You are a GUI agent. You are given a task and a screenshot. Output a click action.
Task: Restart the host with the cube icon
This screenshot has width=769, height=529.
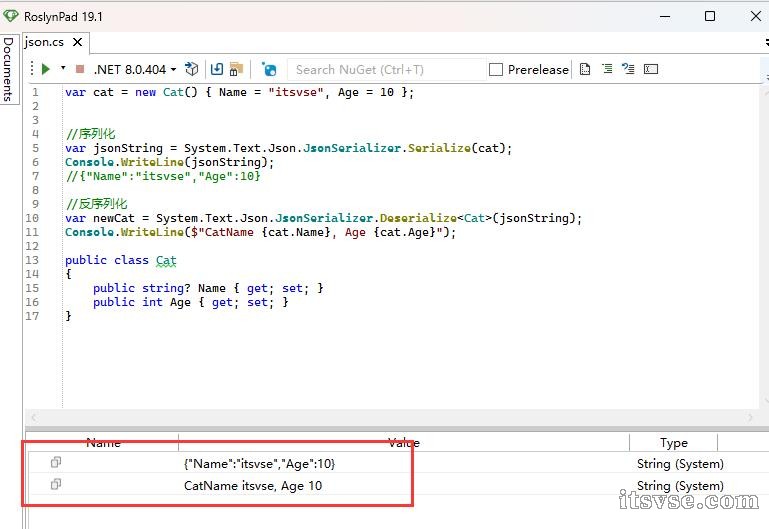[192, 69]
